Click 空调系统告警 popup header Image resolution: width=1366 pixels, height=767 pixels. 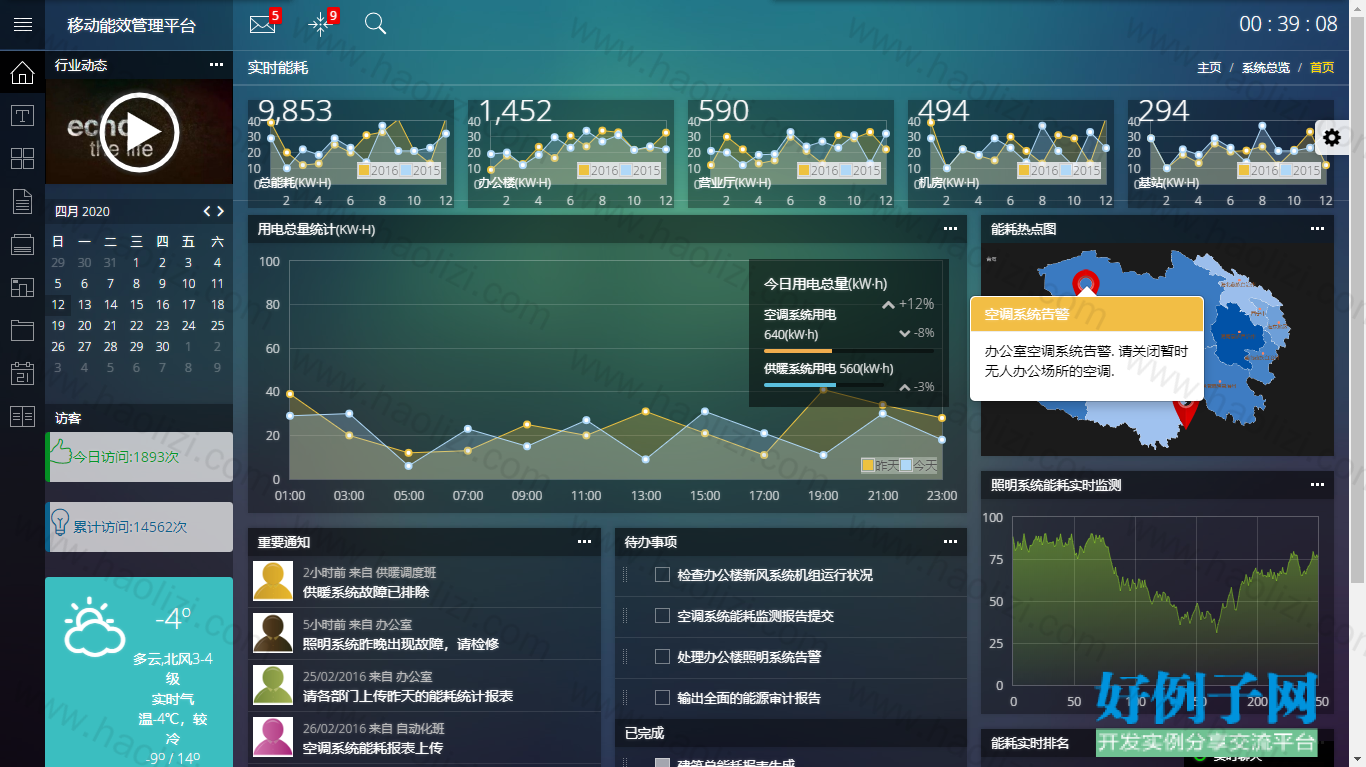[1087, 314]
